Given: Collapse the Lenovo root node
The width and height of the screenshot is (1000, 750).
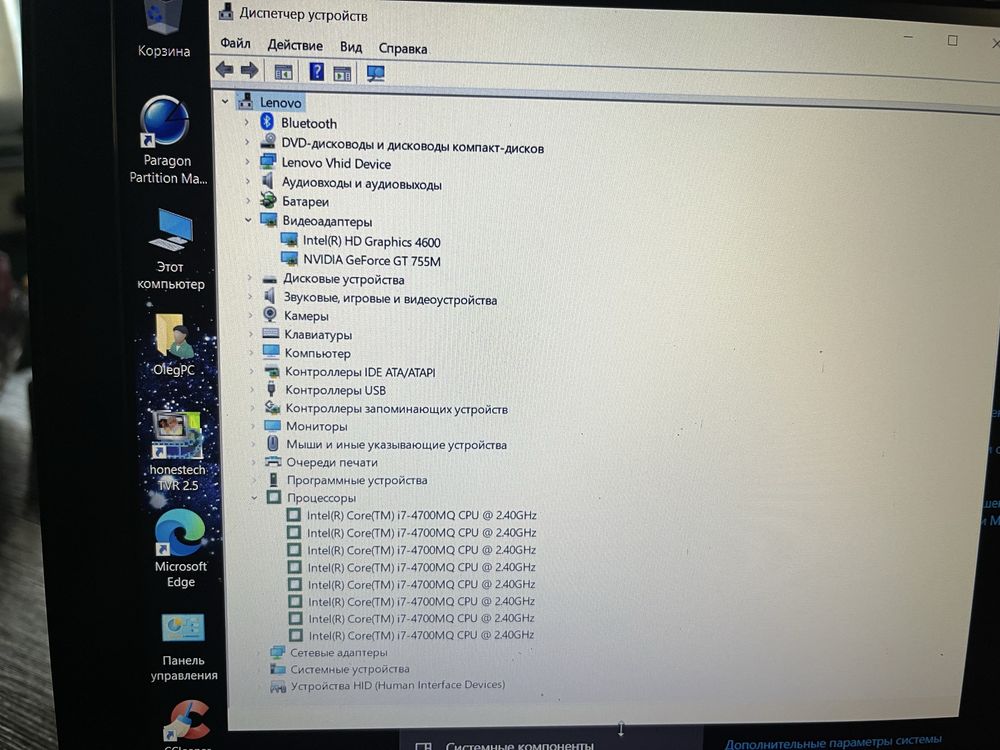Looking at the screenshot, I should 224,101.
